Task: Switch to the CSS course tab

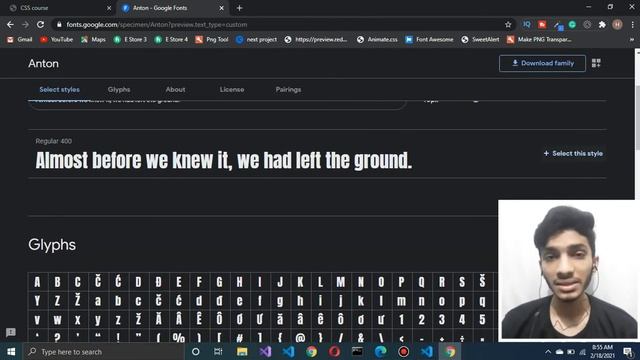Action: pos(59,8)
